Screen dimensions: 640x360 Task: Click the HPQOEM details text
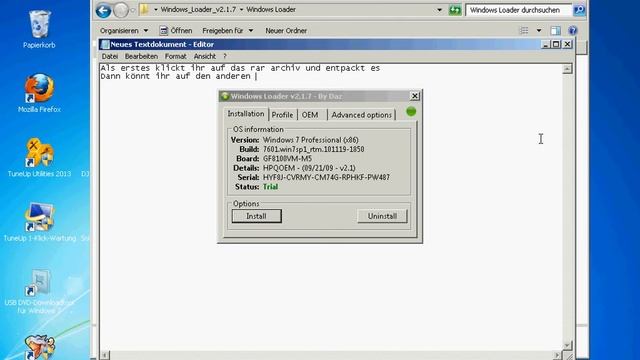309,168
